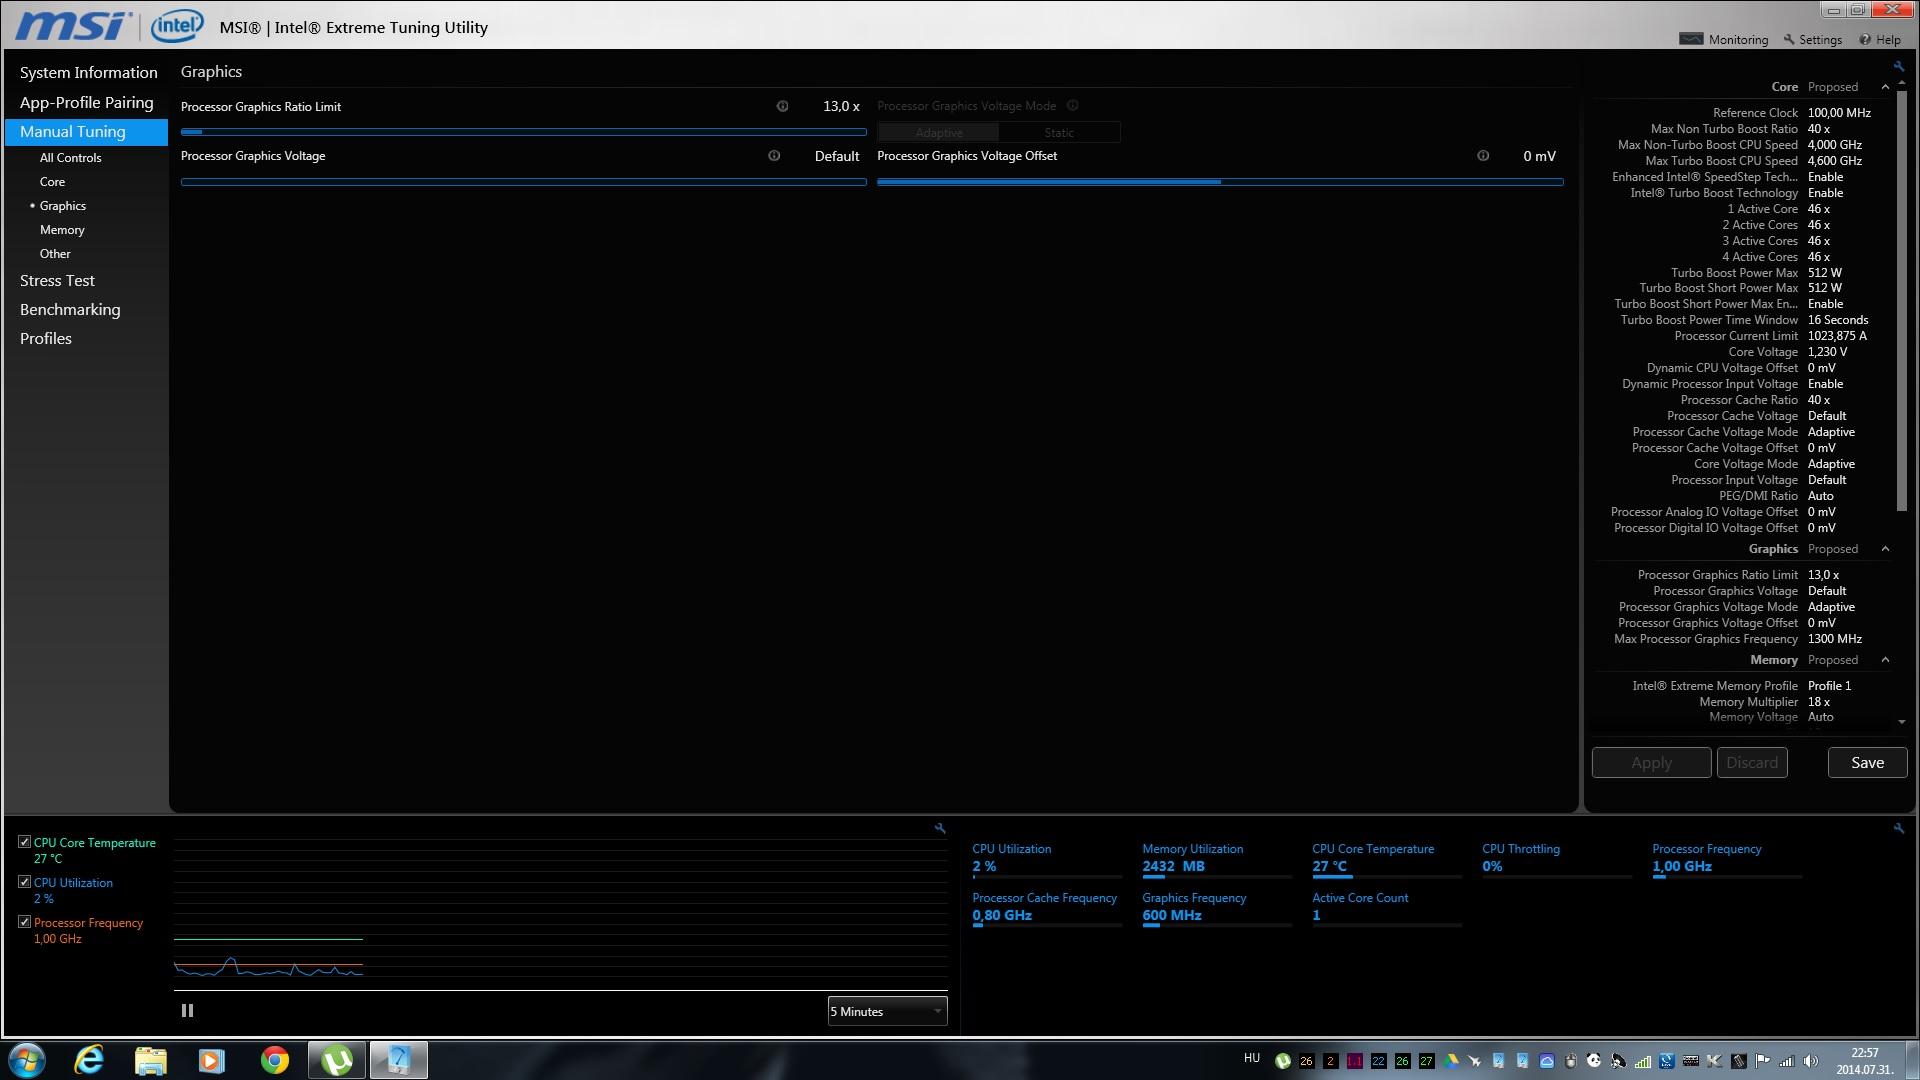Click the Action Center flag icon

coord(1762,1061)
